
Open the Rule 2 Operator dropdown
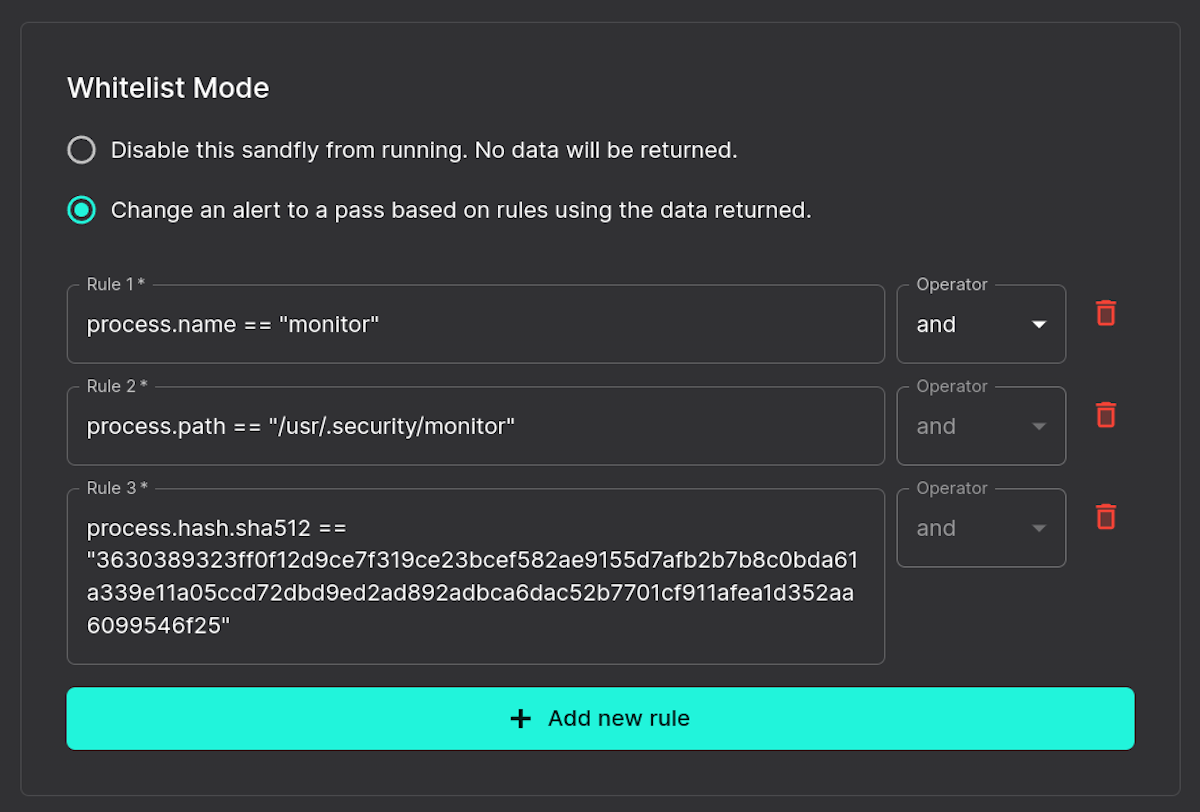click(980, 427)
